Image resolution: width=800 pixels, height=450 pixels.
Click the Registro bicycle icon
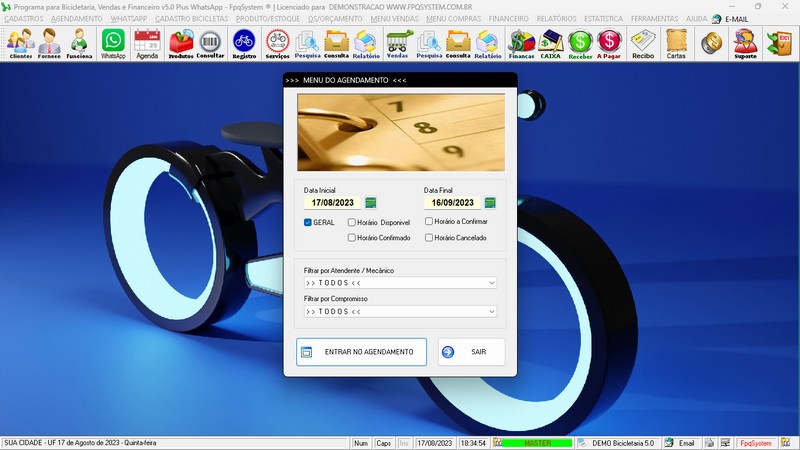pos(243,43)
